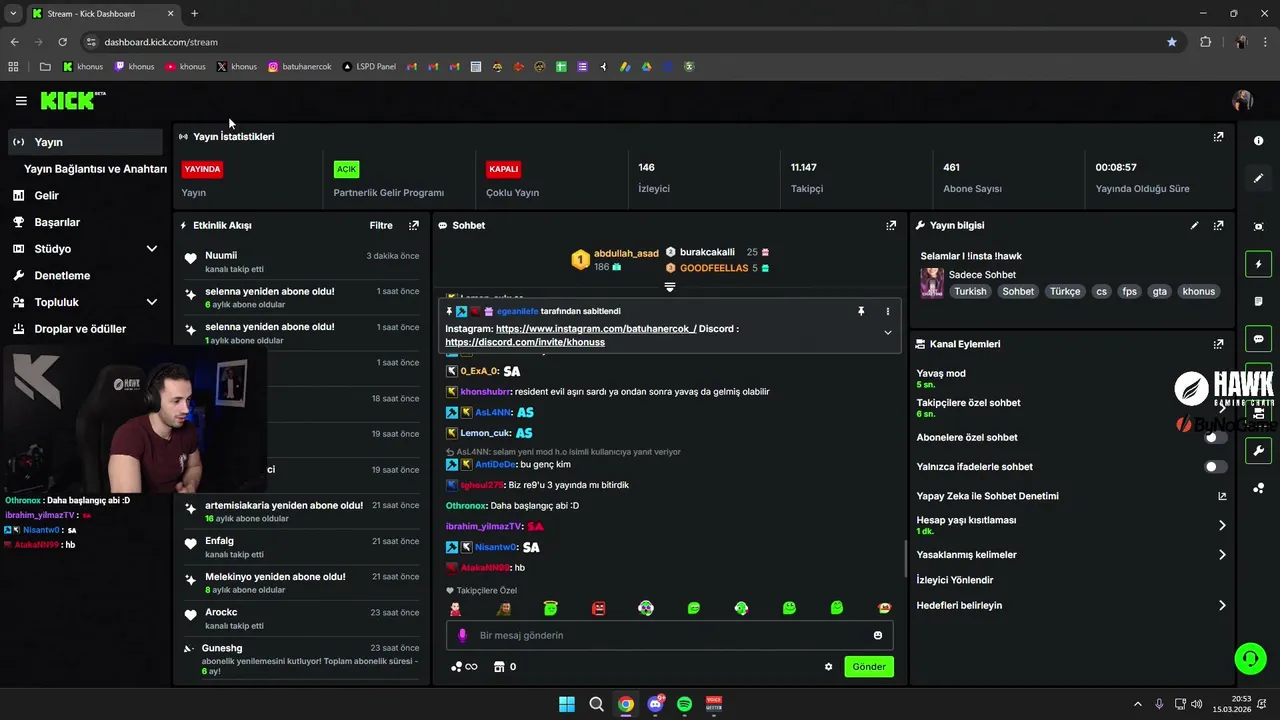This screenshot has height=720, width=1280.
Task: Open İzleyici Yönlendir action
Action: tap(955, 580)
